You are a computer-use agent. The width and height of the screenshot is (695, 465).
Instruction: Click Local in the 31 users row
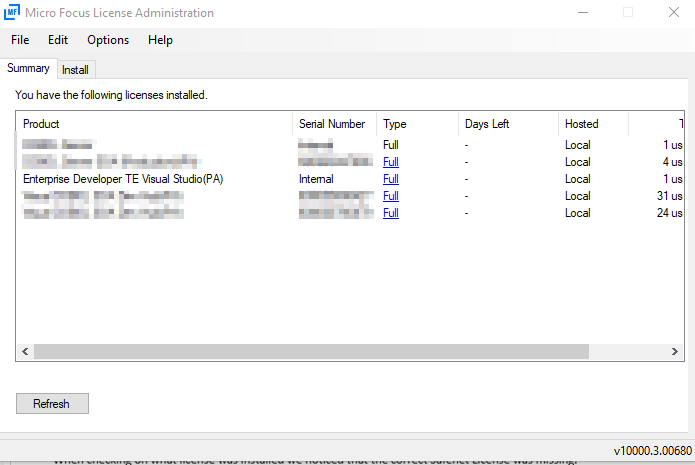tap(578, 196)
